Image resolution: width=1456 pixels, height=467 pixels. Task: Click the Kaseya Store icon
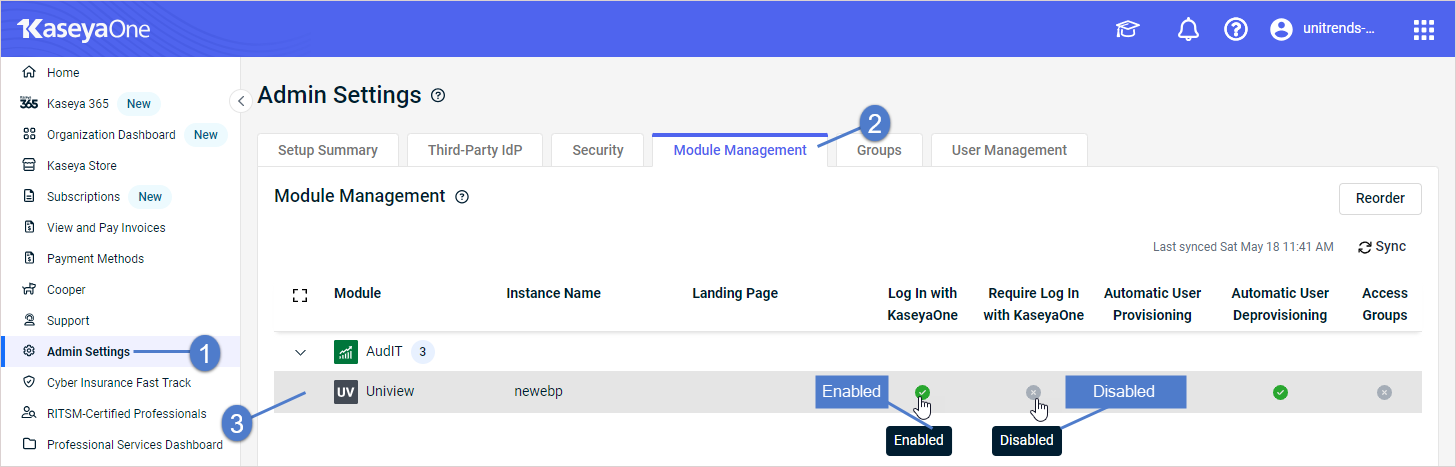click(29, 165)
